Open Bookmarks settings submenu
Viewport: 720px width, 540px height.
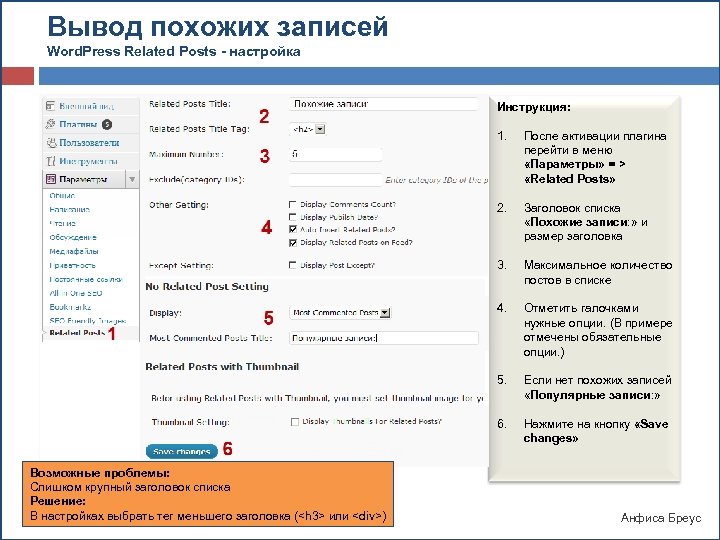pyautogui.click(x=70, y=307)
